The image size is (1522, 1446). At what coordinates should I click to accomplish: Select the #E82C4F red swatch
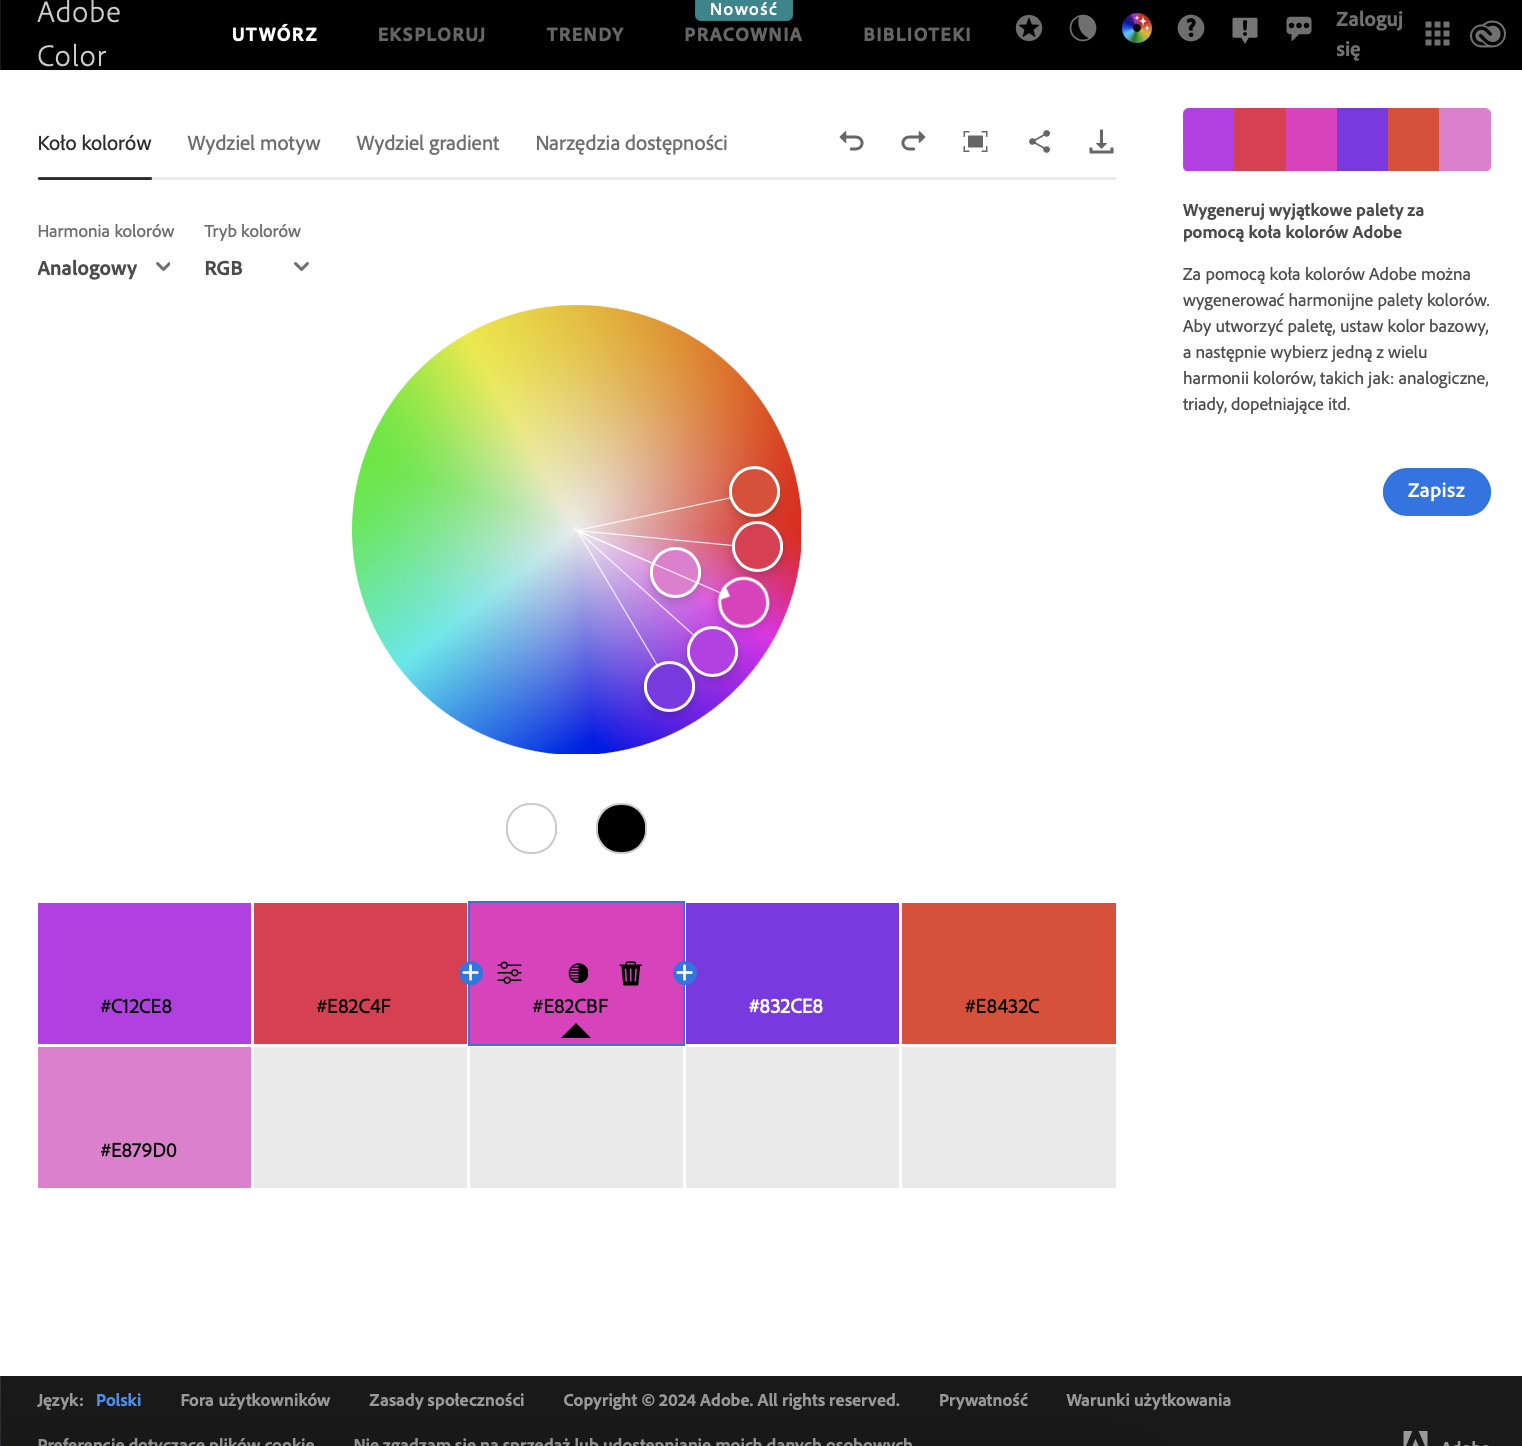coord(360,973)
